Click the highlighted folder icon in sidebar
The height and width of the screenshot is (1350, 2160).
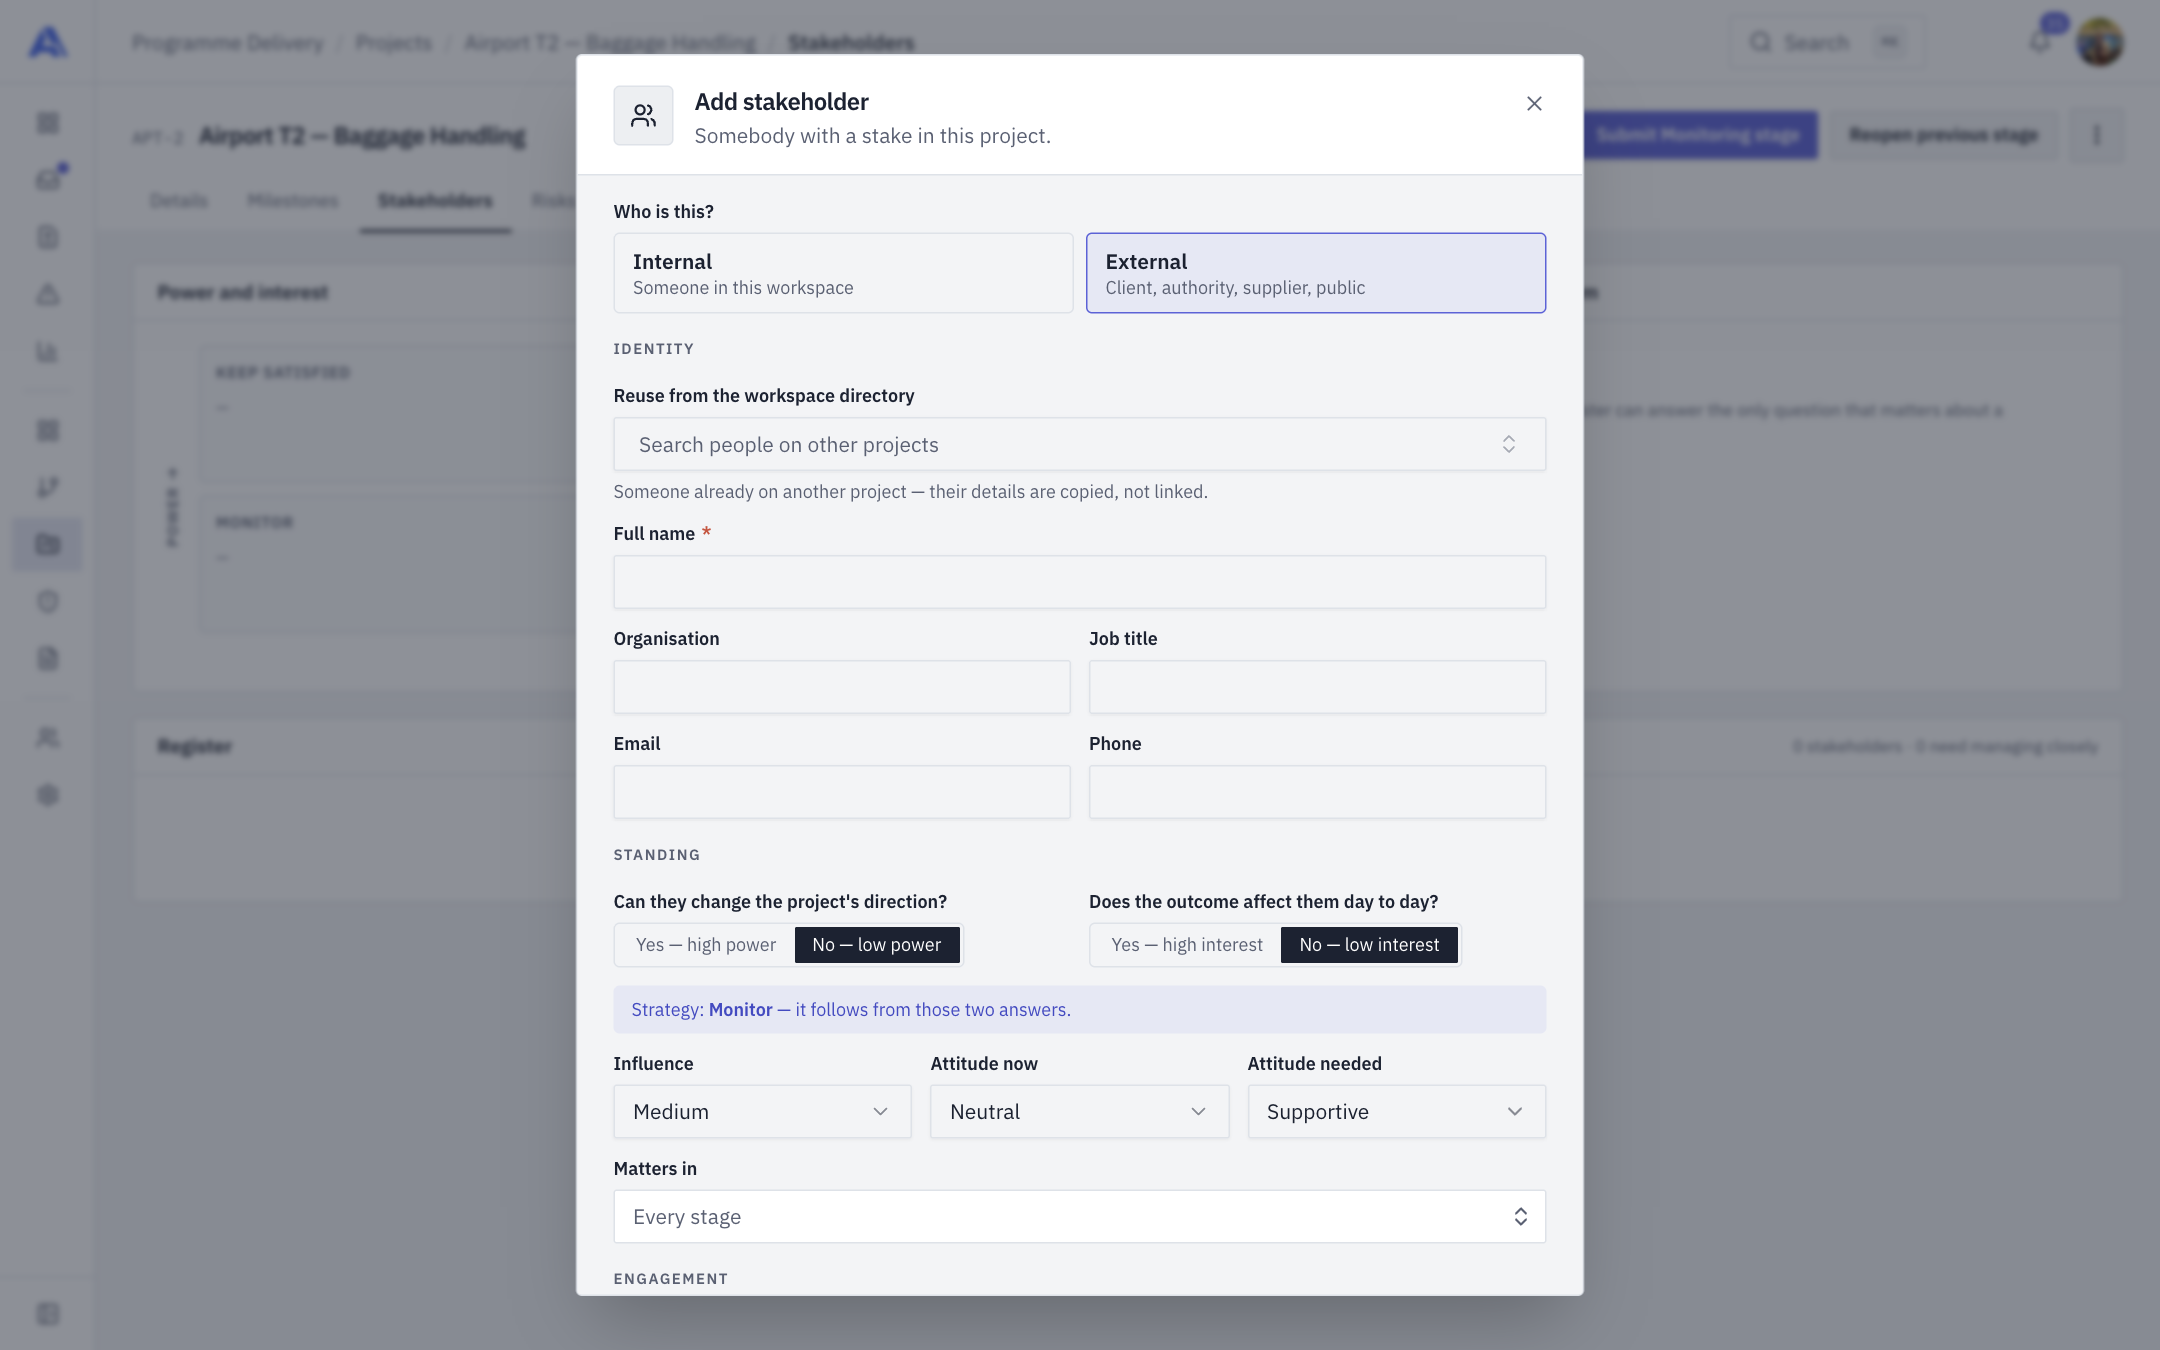pos(48,544)
